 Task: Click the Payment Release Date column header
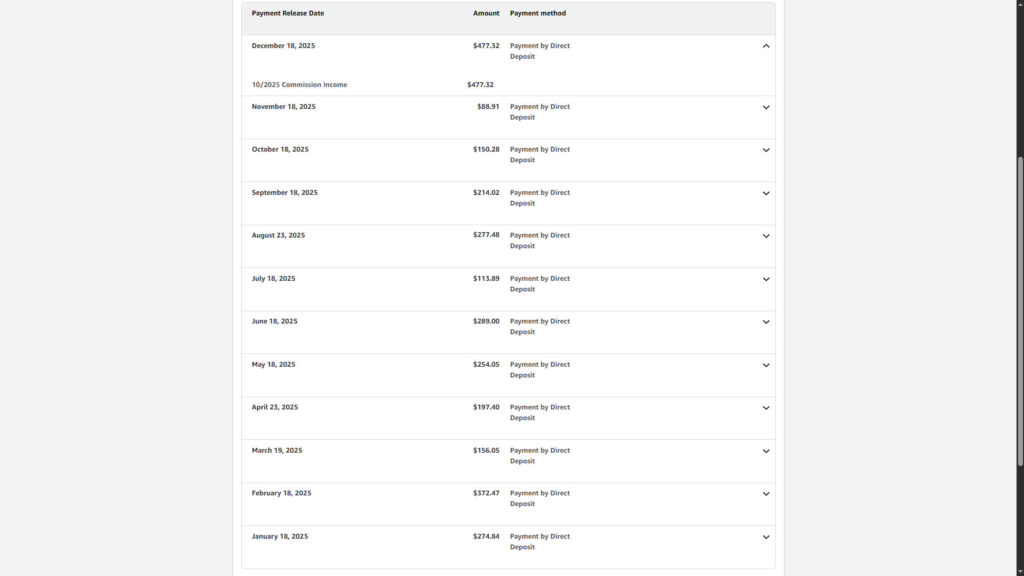(289, 13)
